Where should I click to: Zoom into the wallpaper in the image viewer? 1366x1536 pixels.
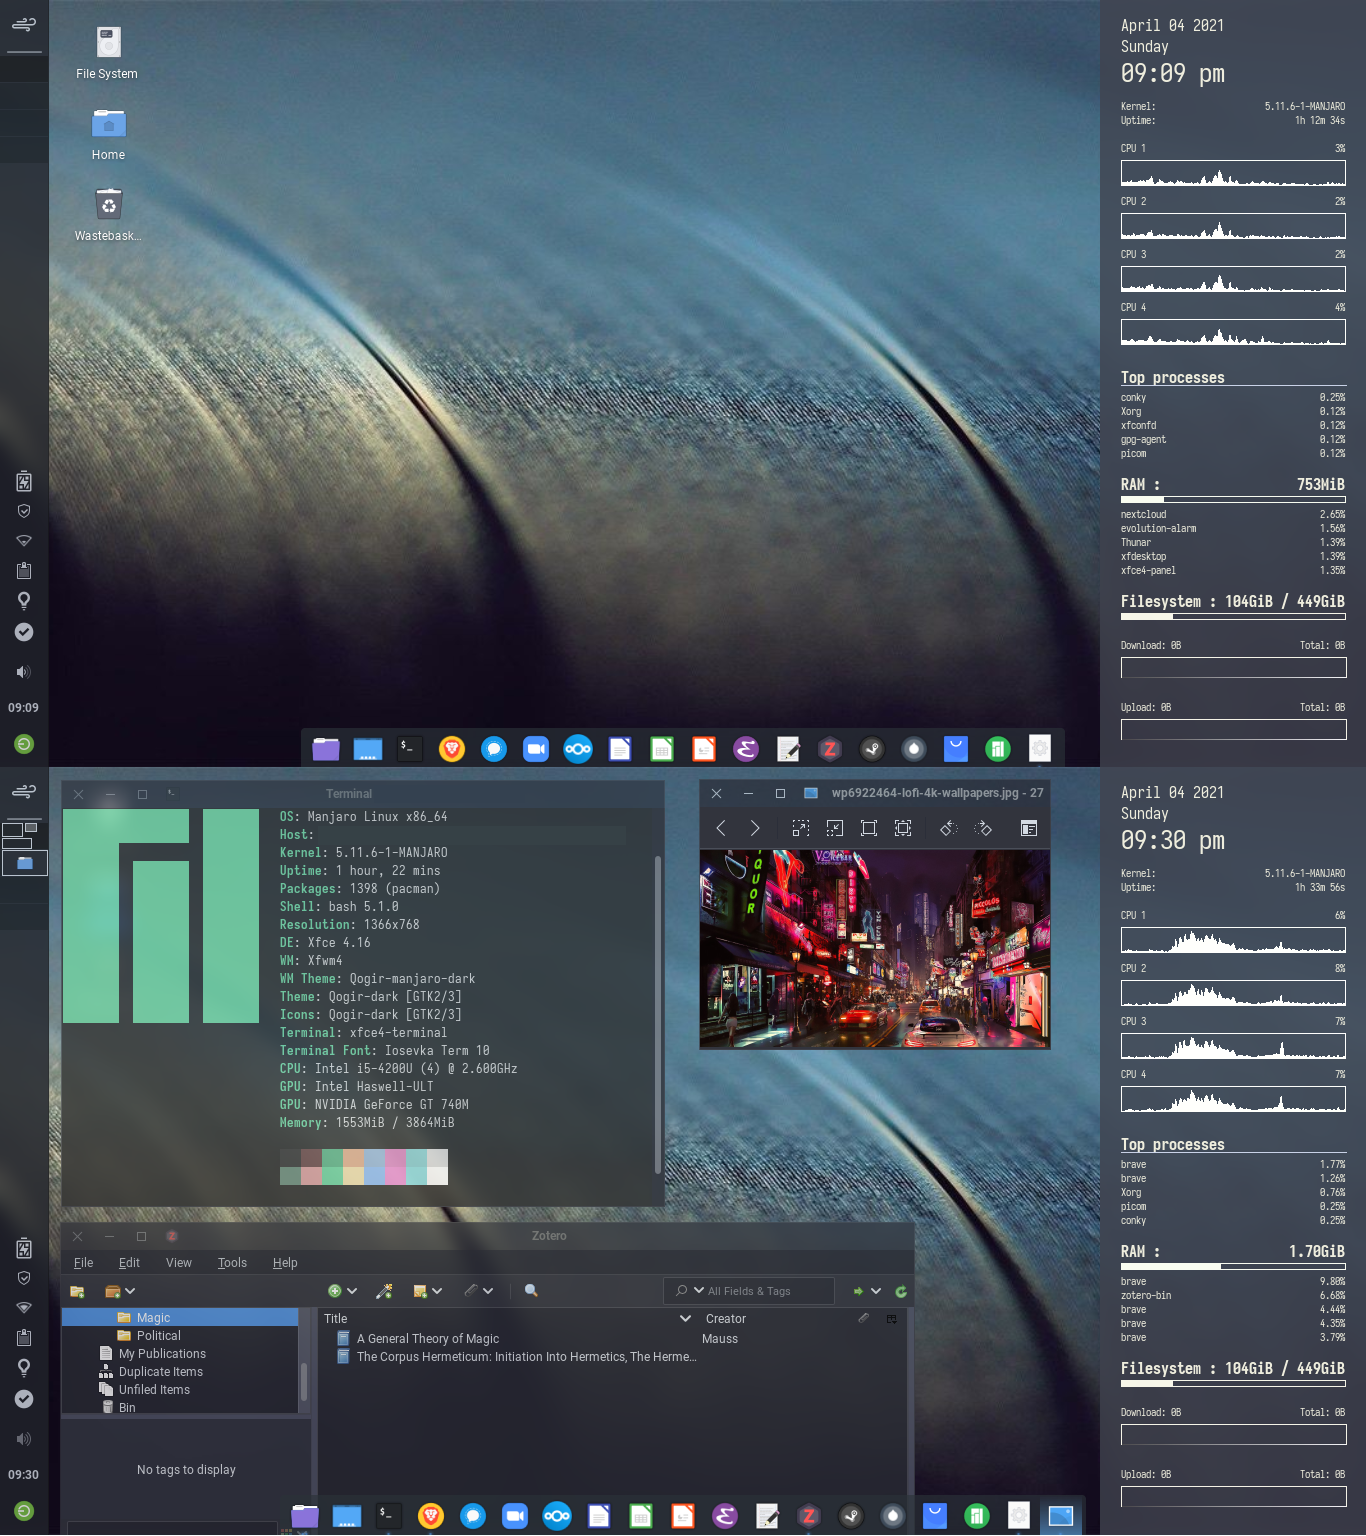pyautogui.click(x=800, y=828)
